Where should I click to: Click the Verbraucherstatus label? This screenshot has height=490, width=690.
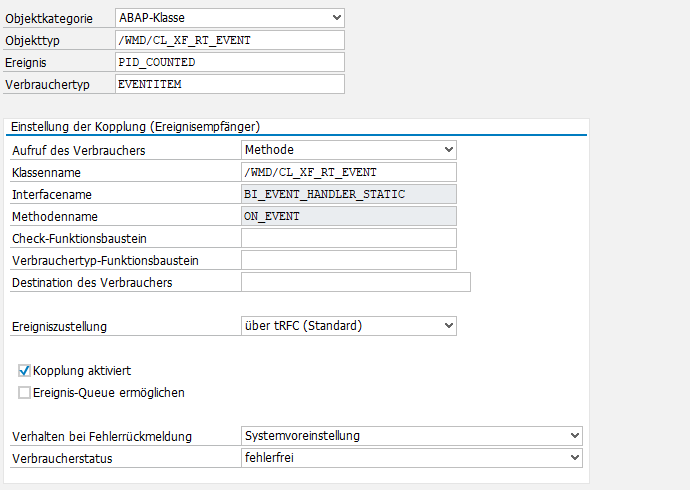(62, 458)
